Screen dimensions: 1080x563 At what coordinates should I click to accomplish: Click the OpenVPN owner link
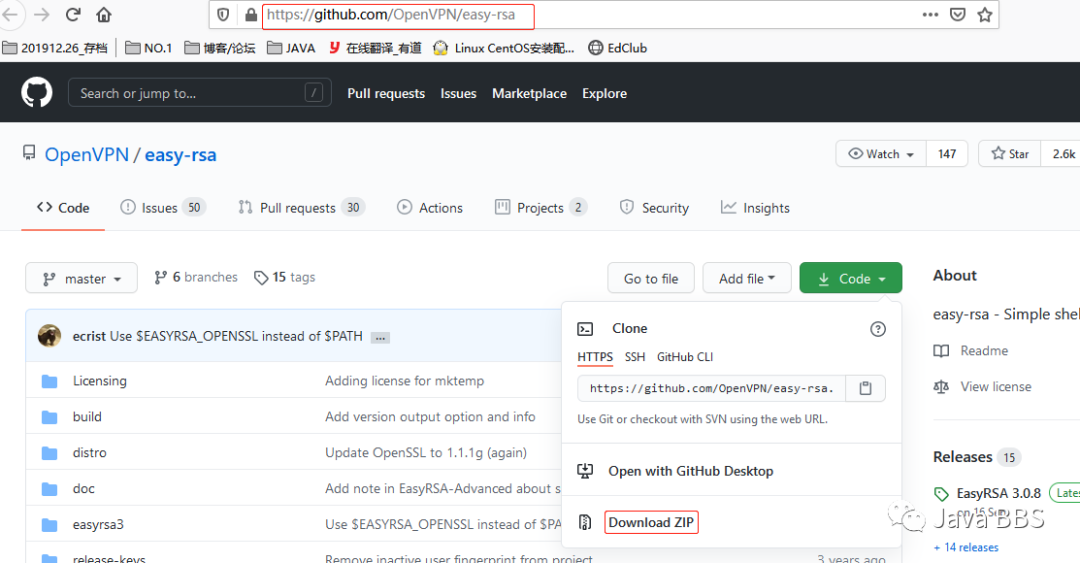coord(87,154)
